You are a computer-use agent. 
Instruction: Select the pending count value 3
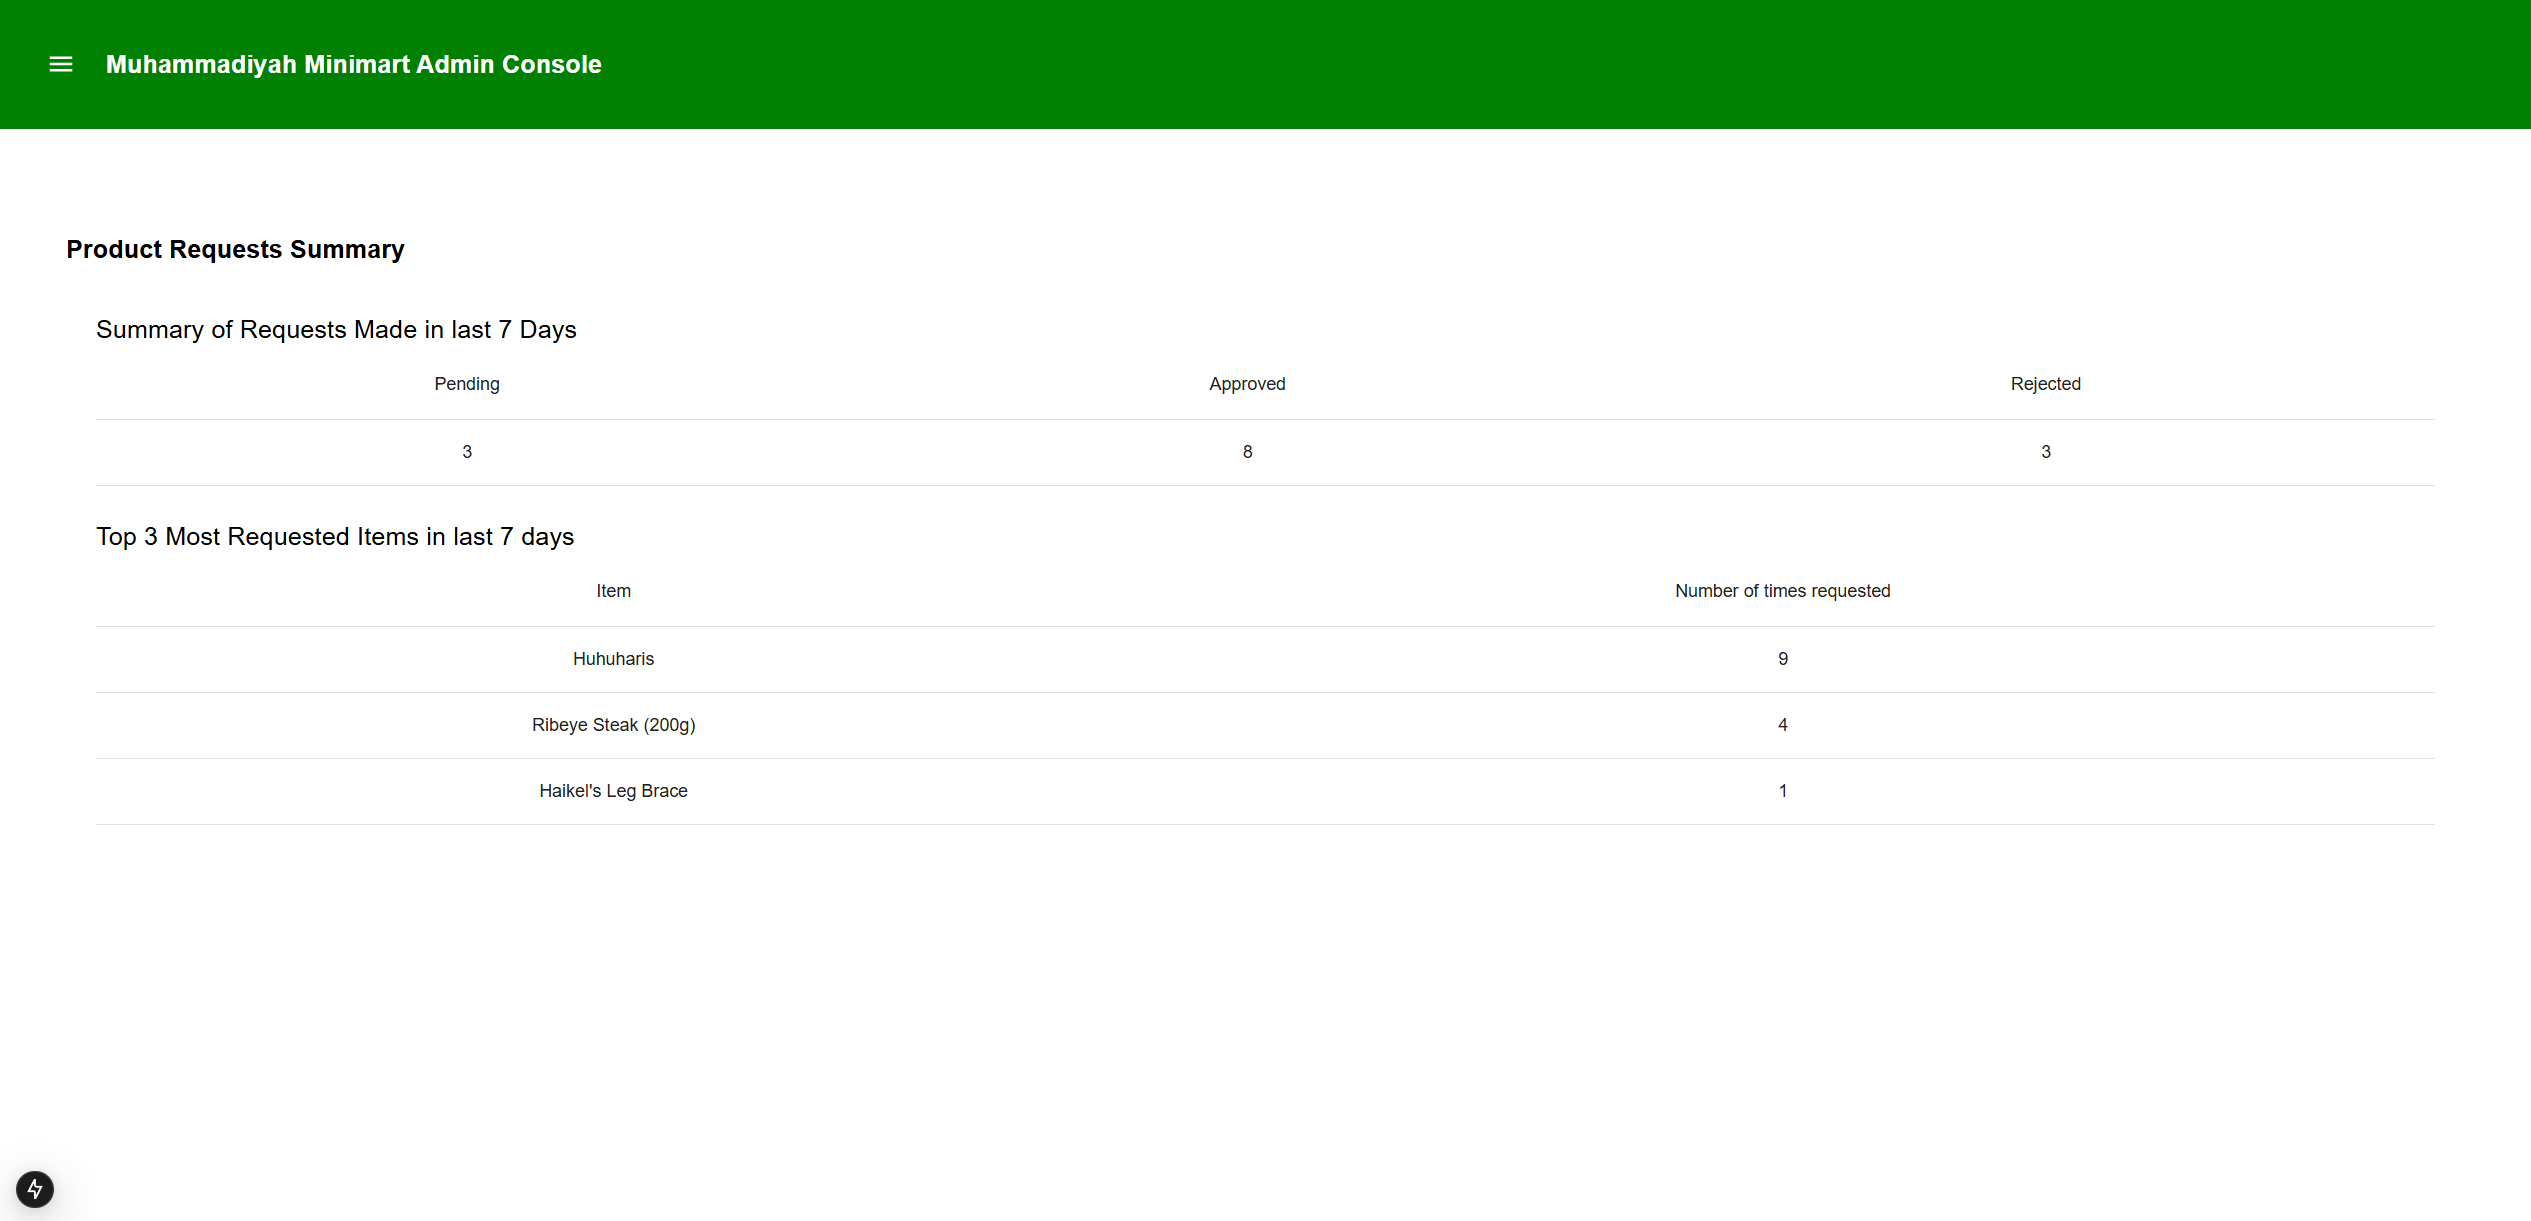click(x=466, y=452)
